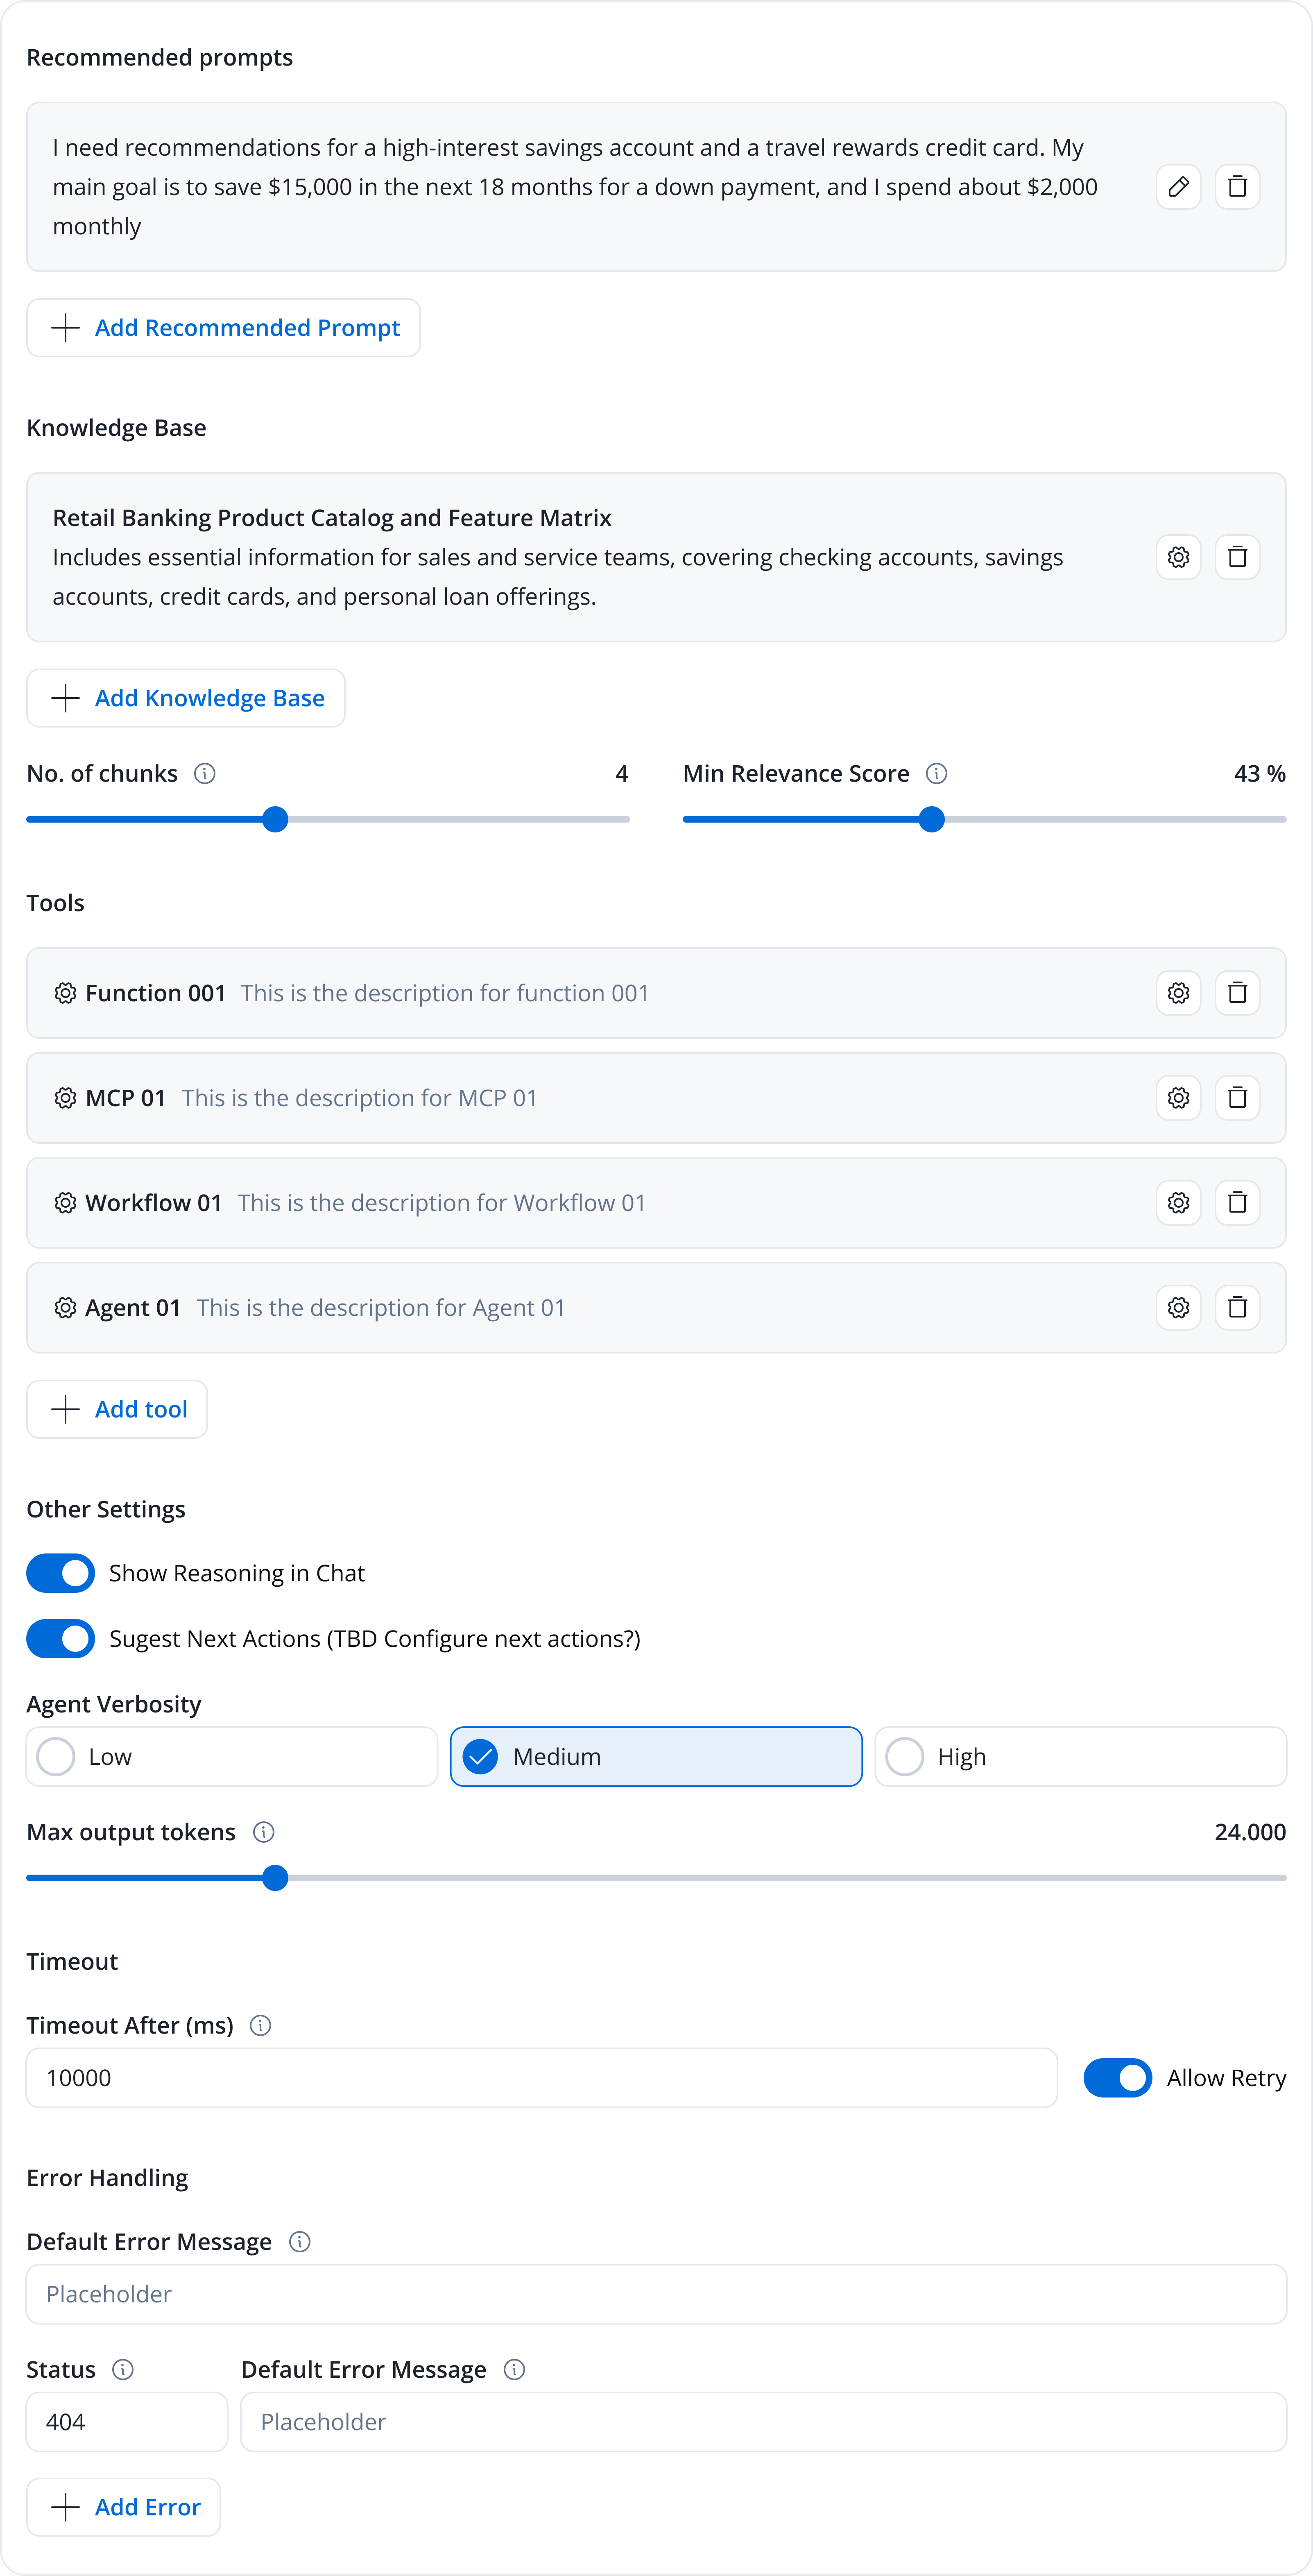Click Retail Banking Product Catalog title
This screenshot has width=1313, height=2576.
pyautogui.click(x=332, y=518)
